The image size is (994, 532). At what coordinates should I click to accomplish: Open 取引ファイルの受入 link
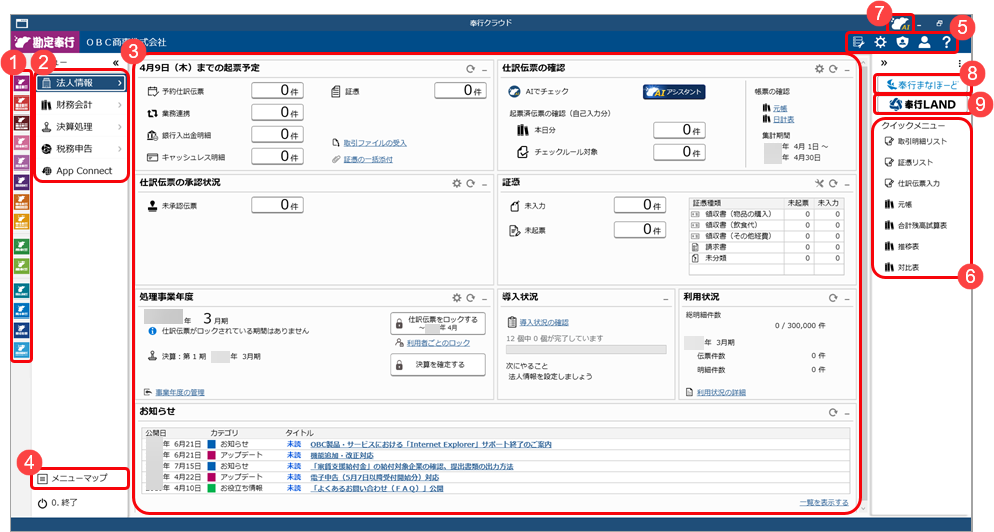click(x=375, y=143)
